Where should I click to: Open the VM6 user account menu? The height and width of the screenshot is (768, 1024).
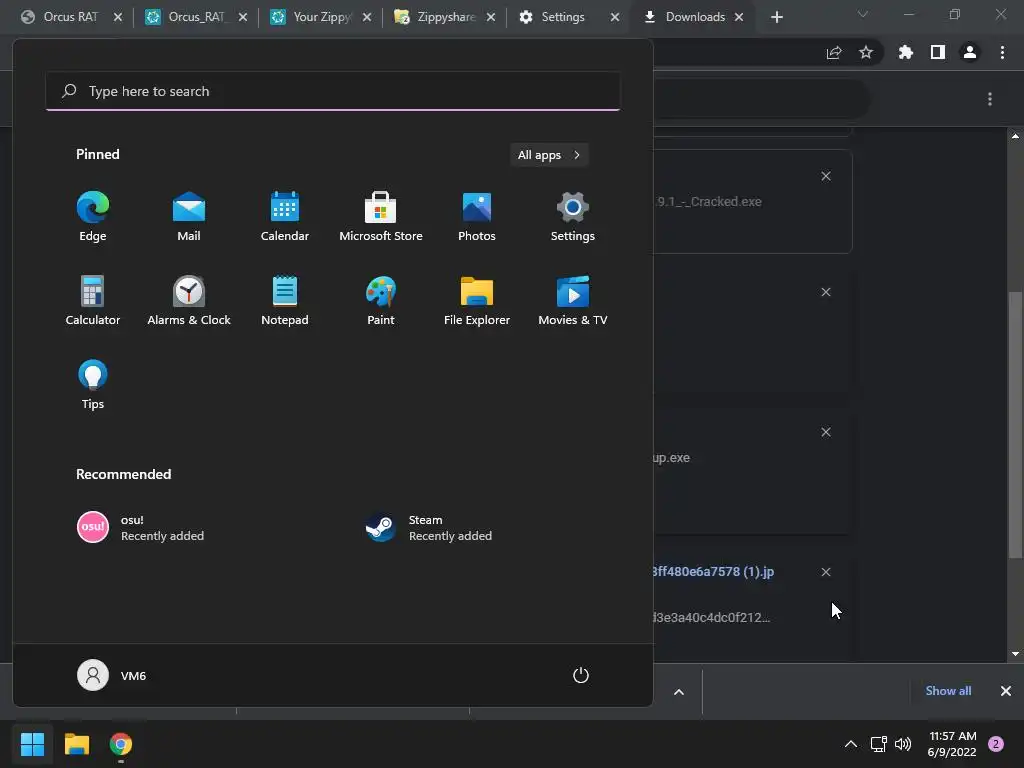click(112, 675)
